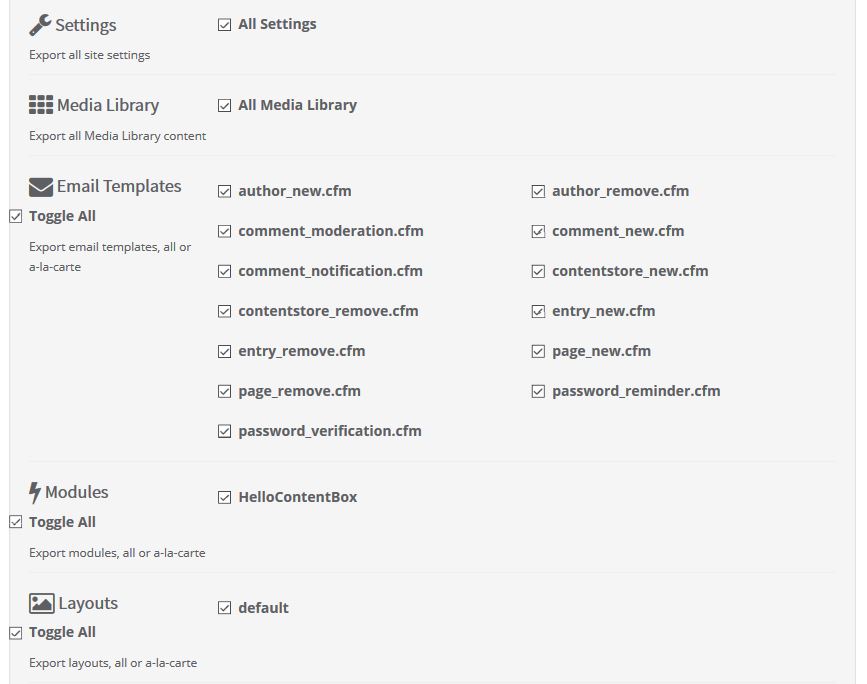
Task: Uncheck the All Media Library checkbox
Action: (225, 105)
